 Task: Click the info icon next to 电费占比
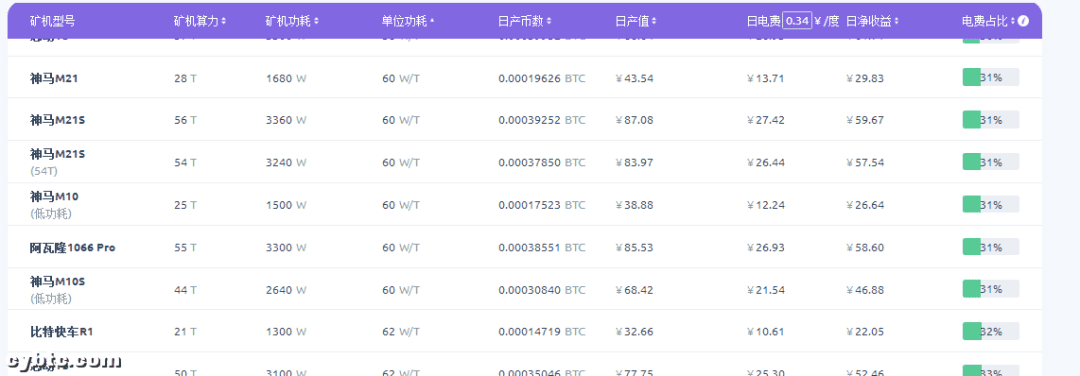click(x=1024, y=21)
